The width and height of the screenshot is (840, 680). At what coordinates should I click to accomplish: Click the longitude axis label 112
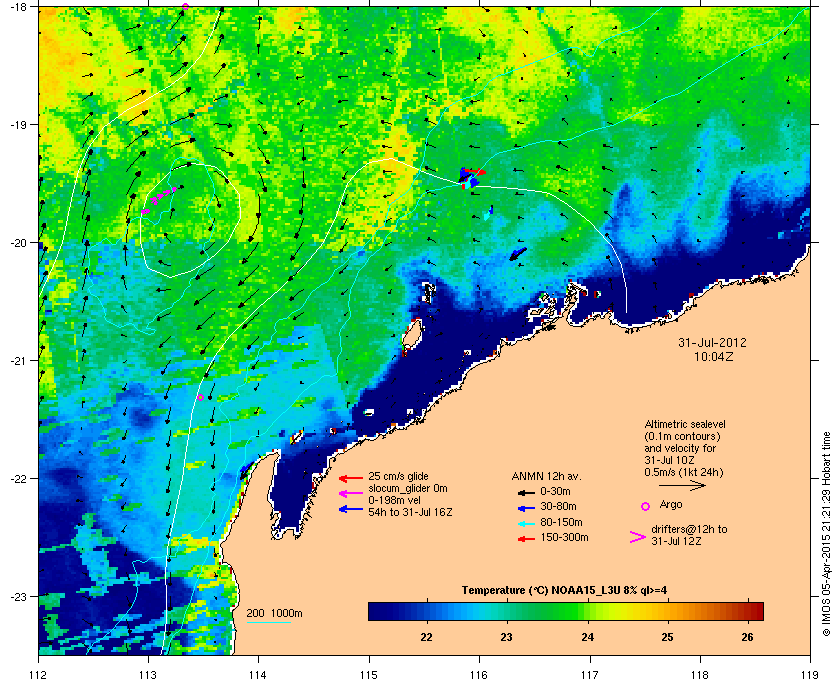coord(39,674)
